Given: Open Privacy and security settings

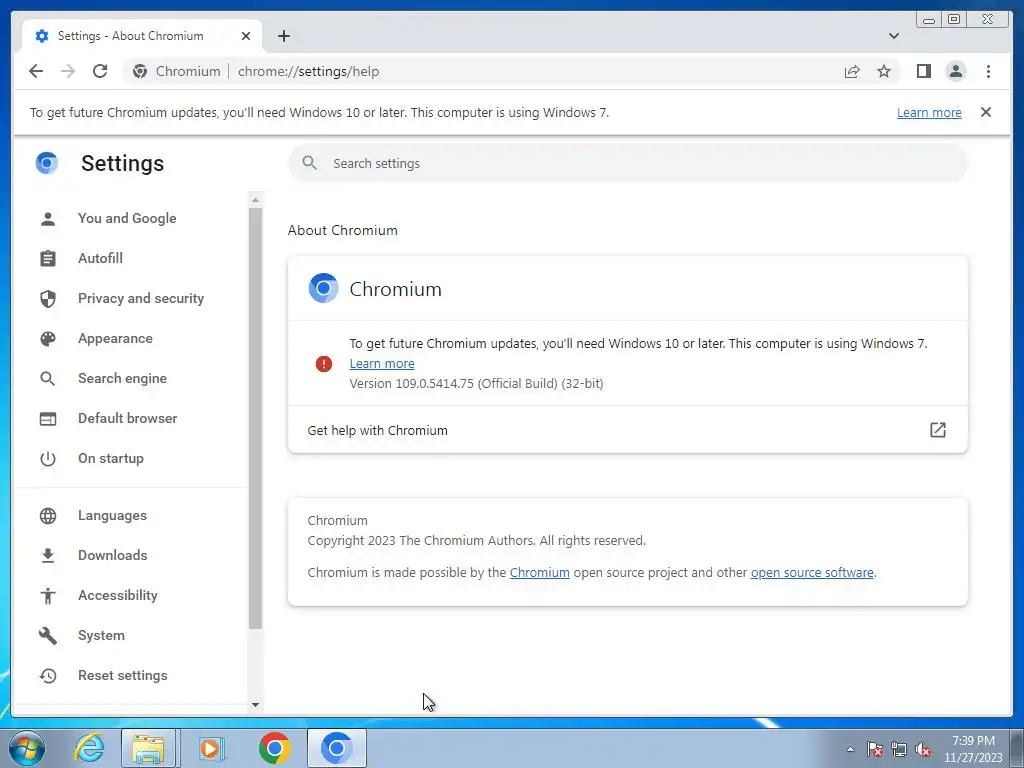Looking at the screenshot, I should pos(140,298).
